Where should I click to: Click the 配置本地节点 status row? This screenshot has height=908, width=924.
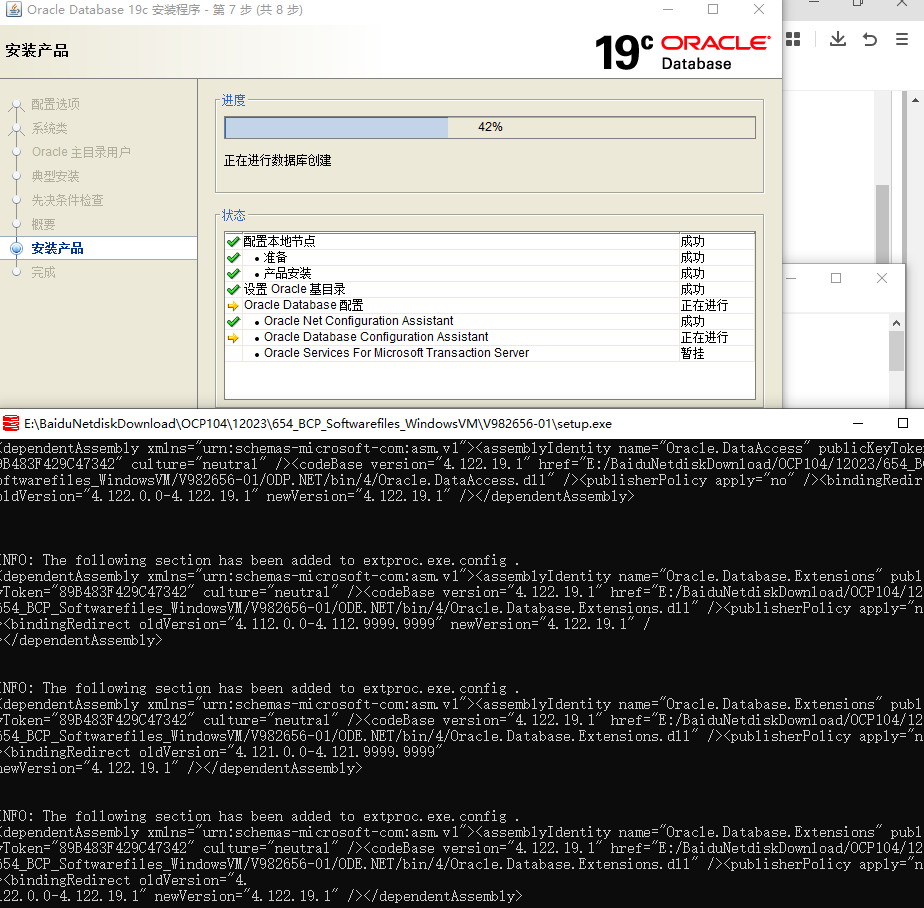click(490, 242)
